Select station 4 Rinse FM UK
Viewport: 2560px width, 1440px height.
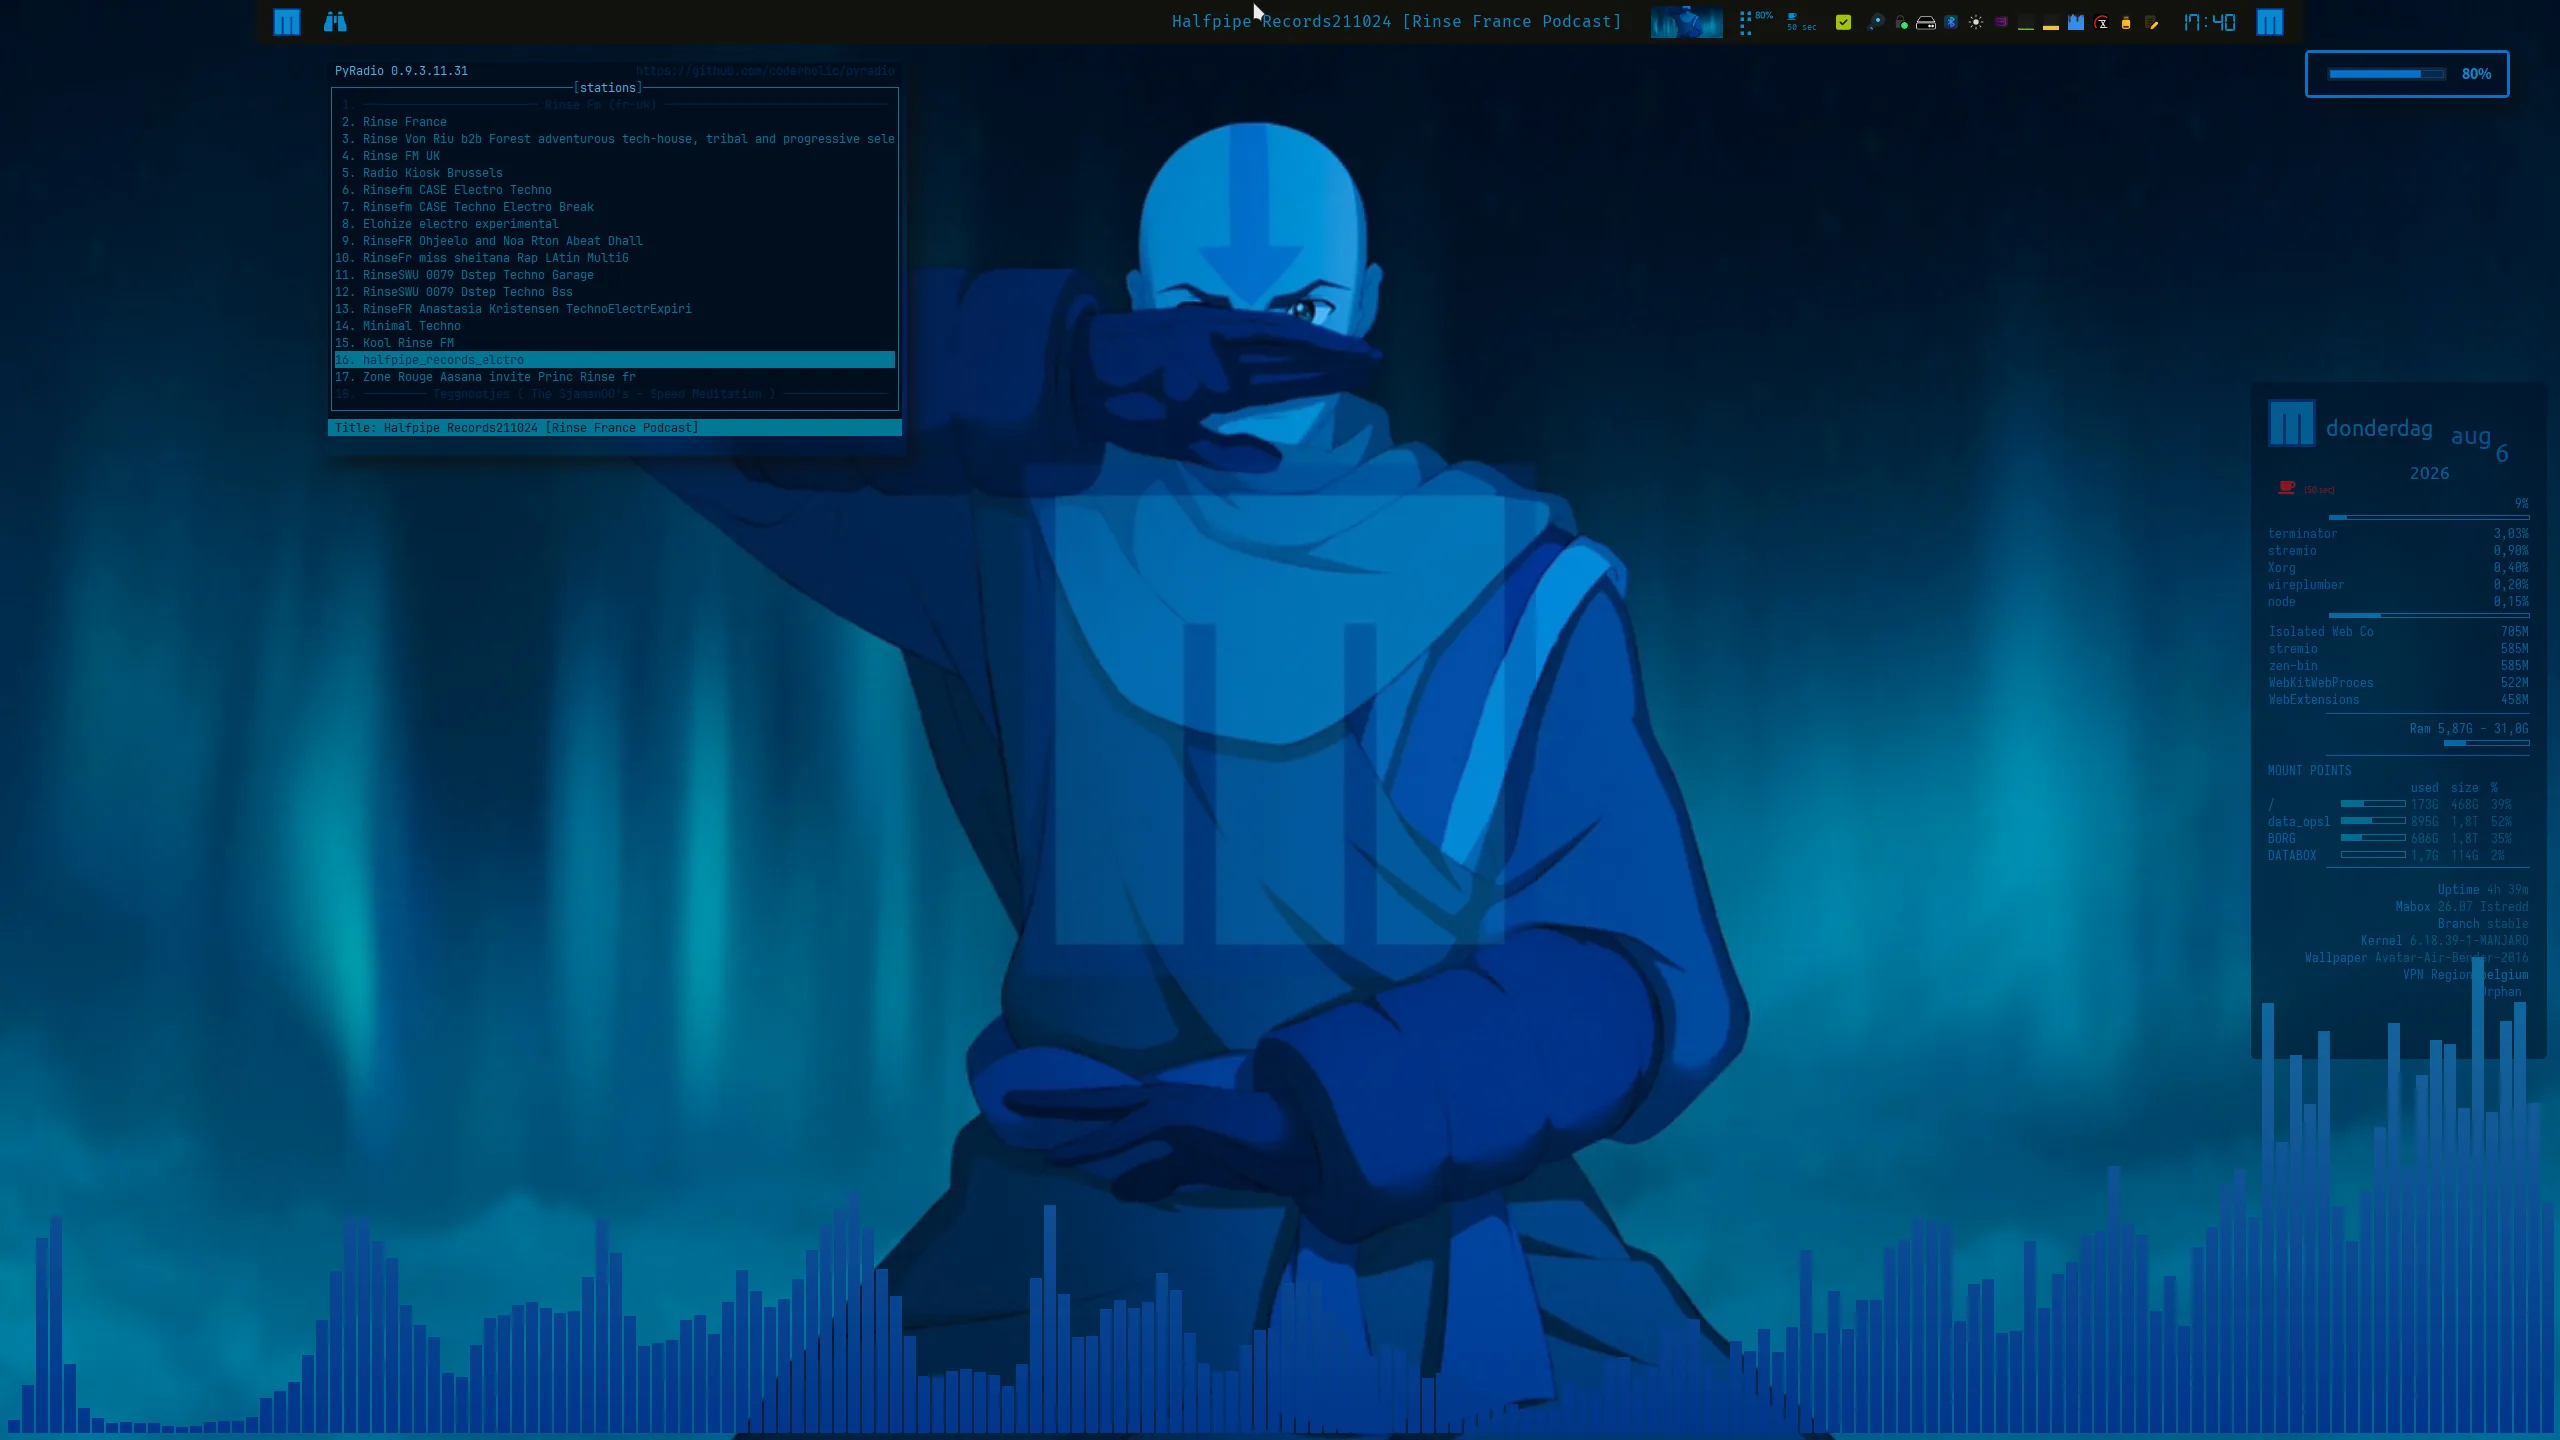[x=615, y=156]
